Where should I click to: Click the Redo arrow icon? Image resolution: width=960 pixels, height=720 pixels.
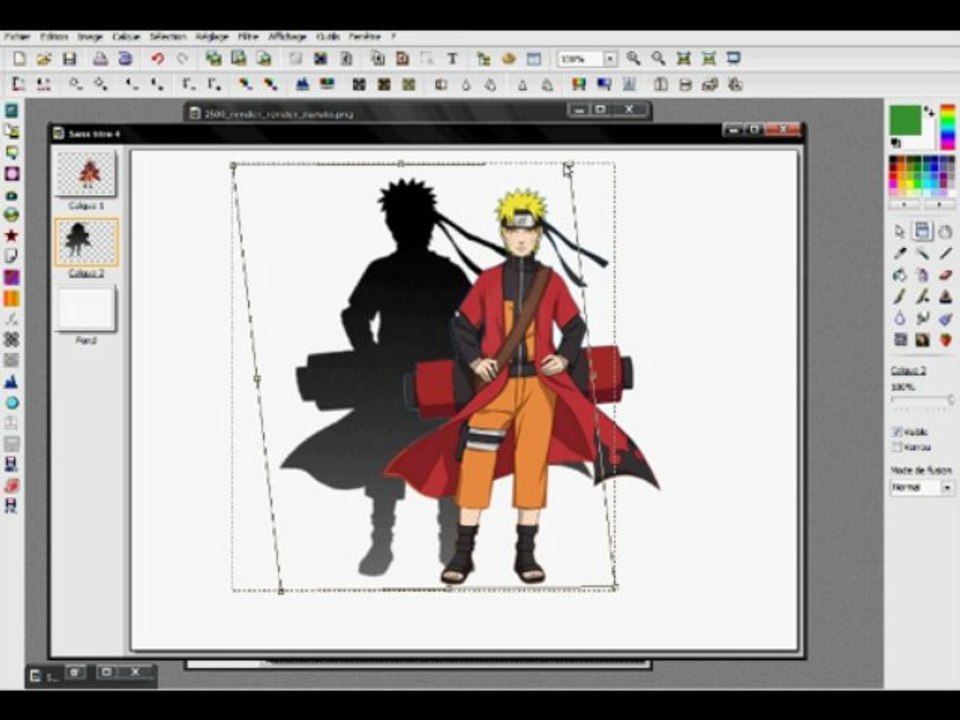[182, 59]
